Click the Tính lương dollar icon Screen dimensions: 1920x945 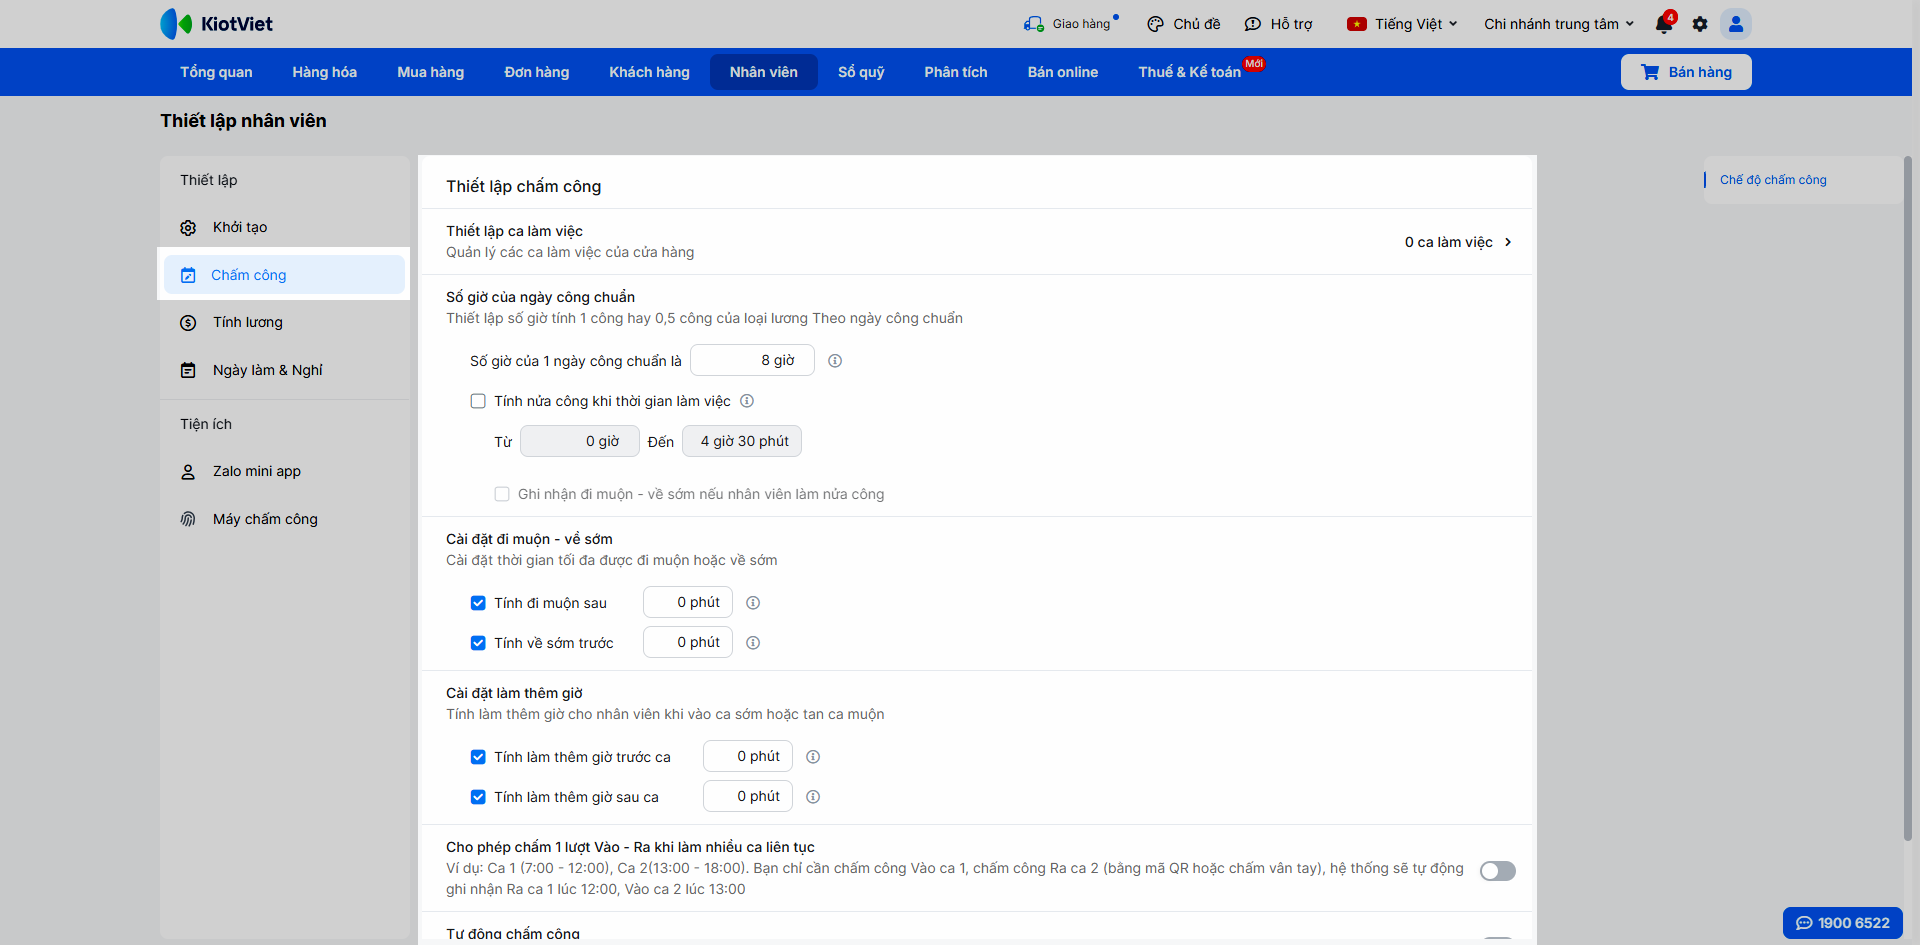(x=188, y=323)
